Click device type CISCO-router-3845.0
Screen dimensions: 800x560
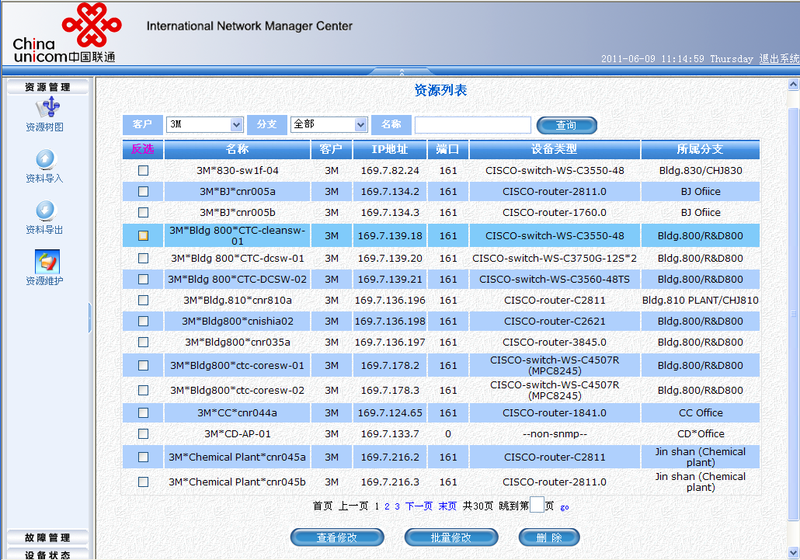pos(555,342)
